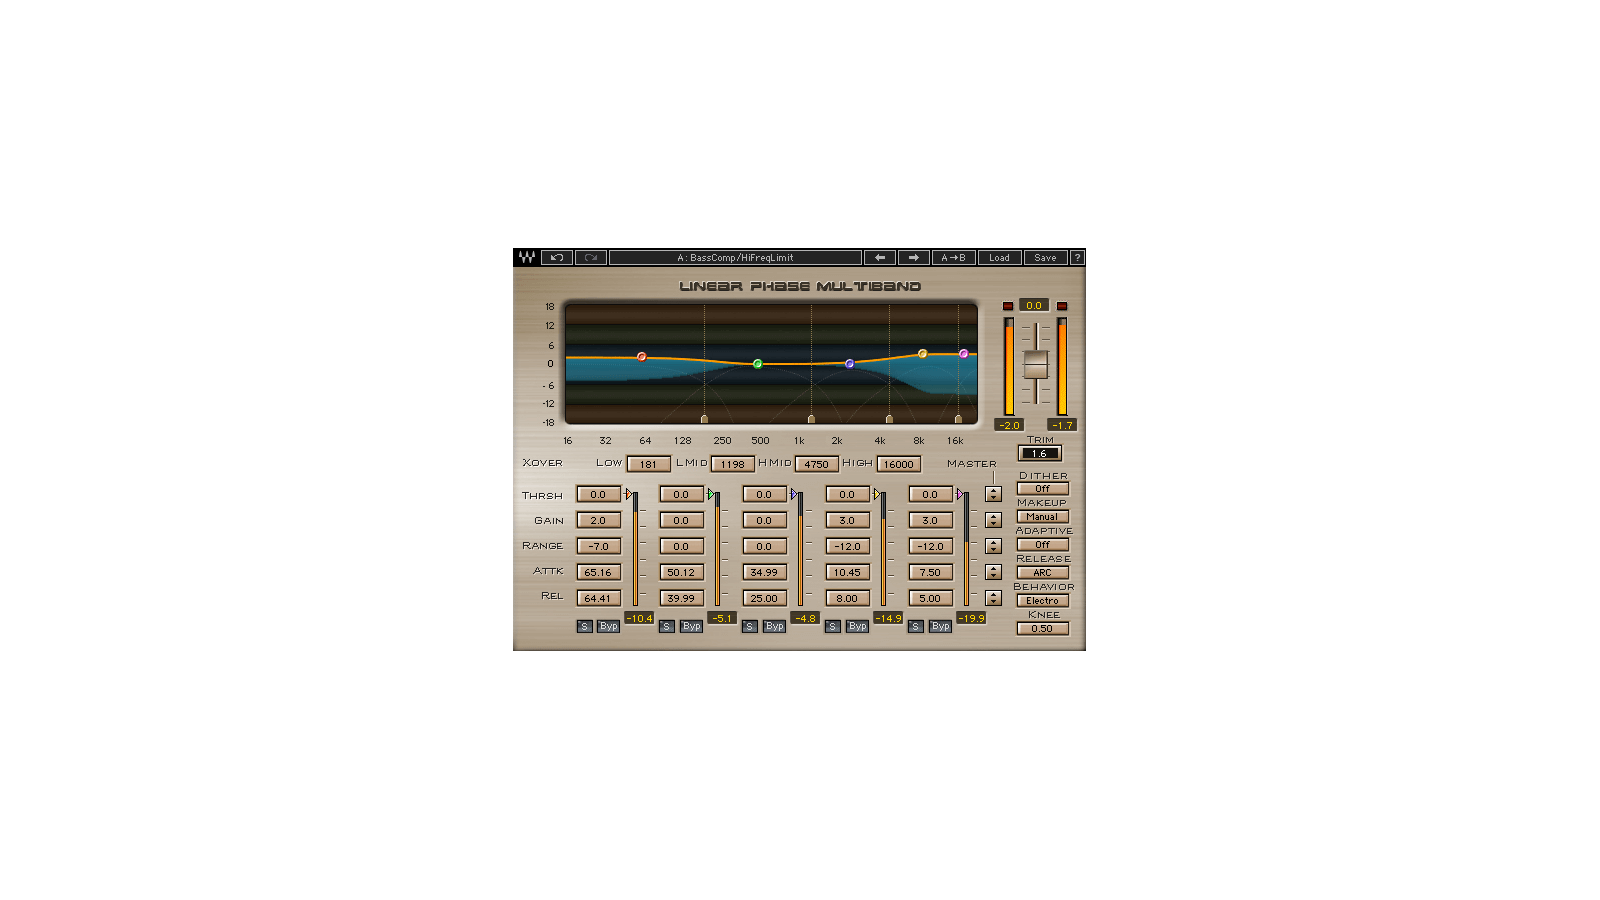Click the Waves logo icon
The height and width of the screenshot is (900, 1600).
coord(526,257)
